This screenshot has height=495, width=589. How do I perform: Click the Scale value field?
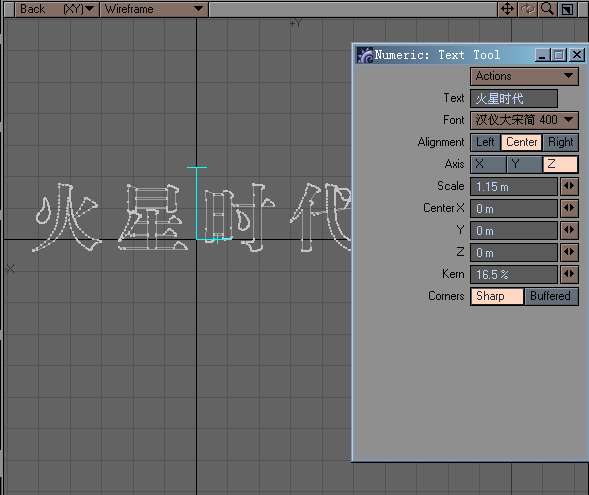point(513,187)
